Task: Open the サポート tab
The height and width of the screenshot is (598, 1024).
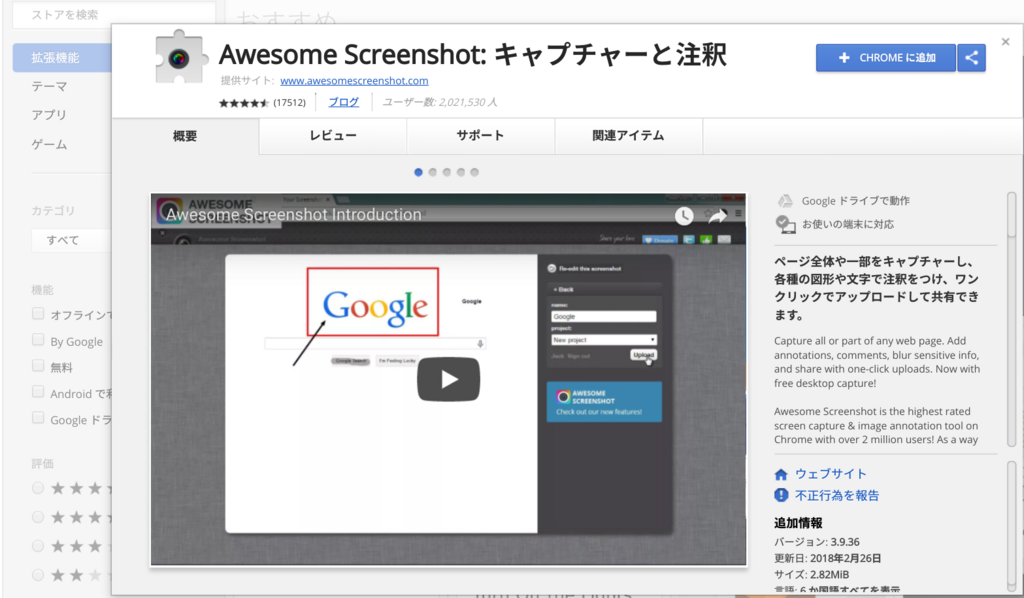Action: [481, 136]
